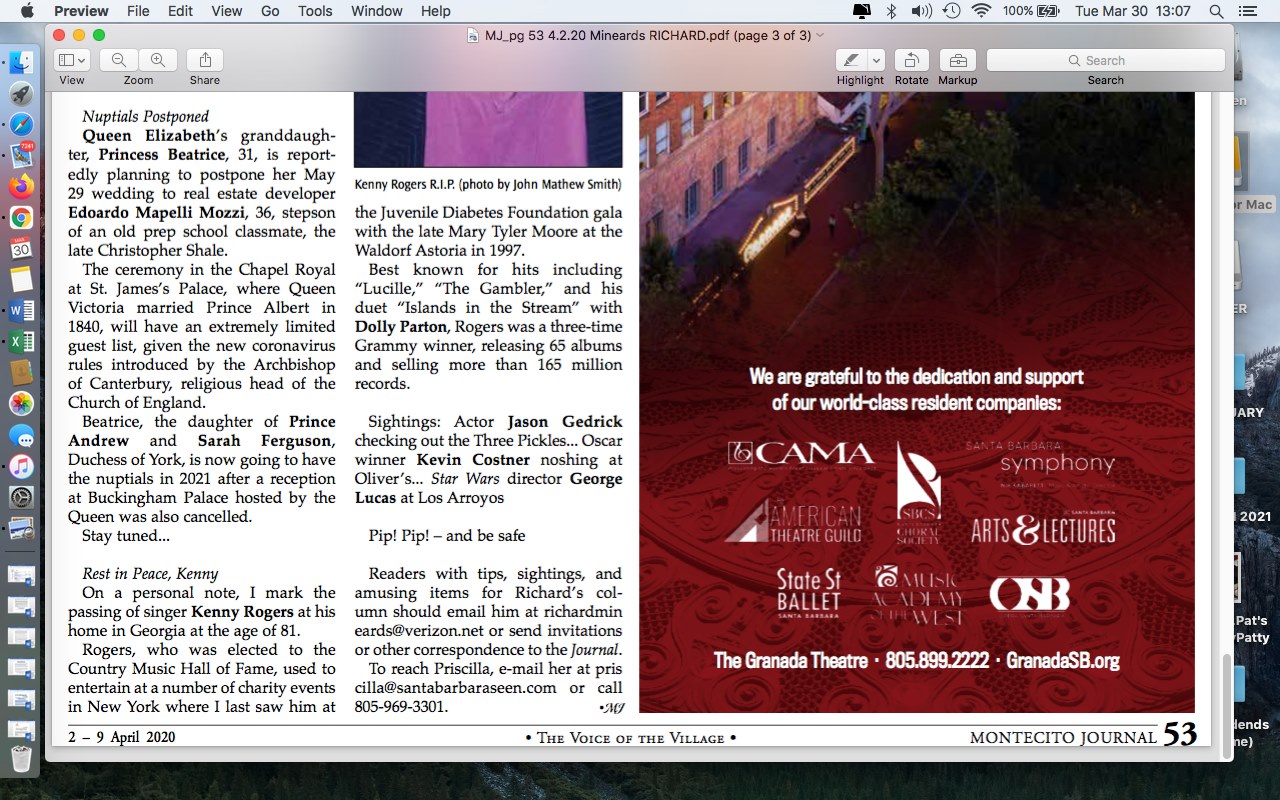This screenshot has height=800, width=1280.
Task: Open Mail with unread badge in Dock
Action: click(21, 155)
